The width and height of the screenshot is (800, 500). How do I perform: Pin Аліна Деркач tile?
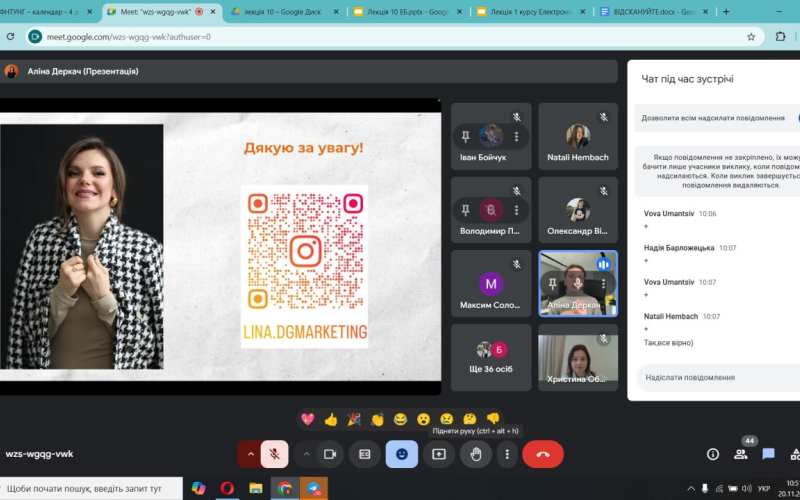click(553, 284)
